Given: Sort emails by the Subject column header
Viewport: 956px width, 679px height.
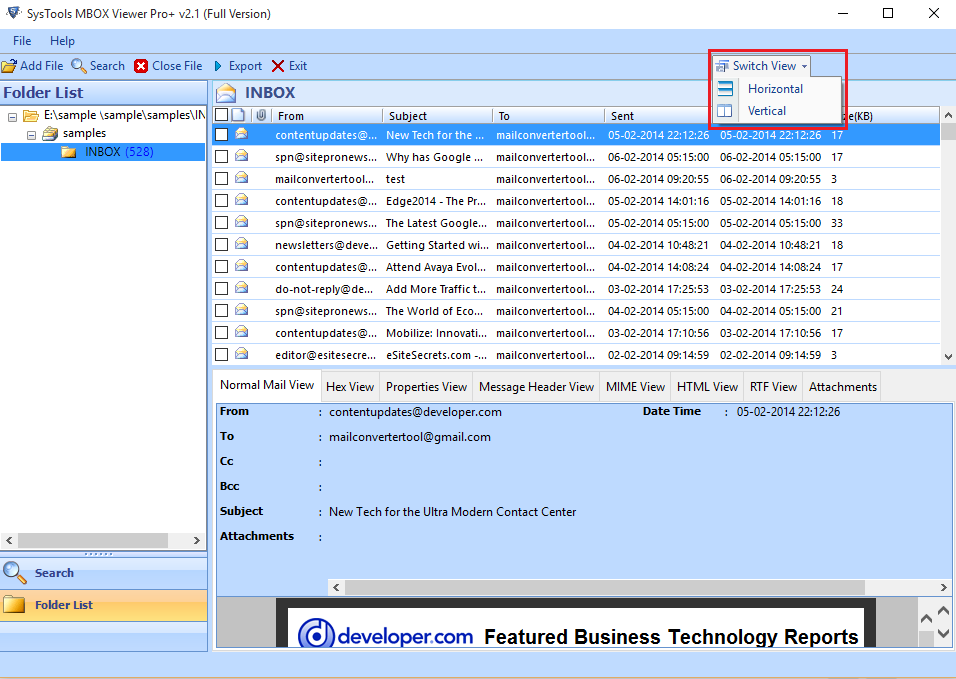Looking at the screenshot, I should click(x=438, y=116).
